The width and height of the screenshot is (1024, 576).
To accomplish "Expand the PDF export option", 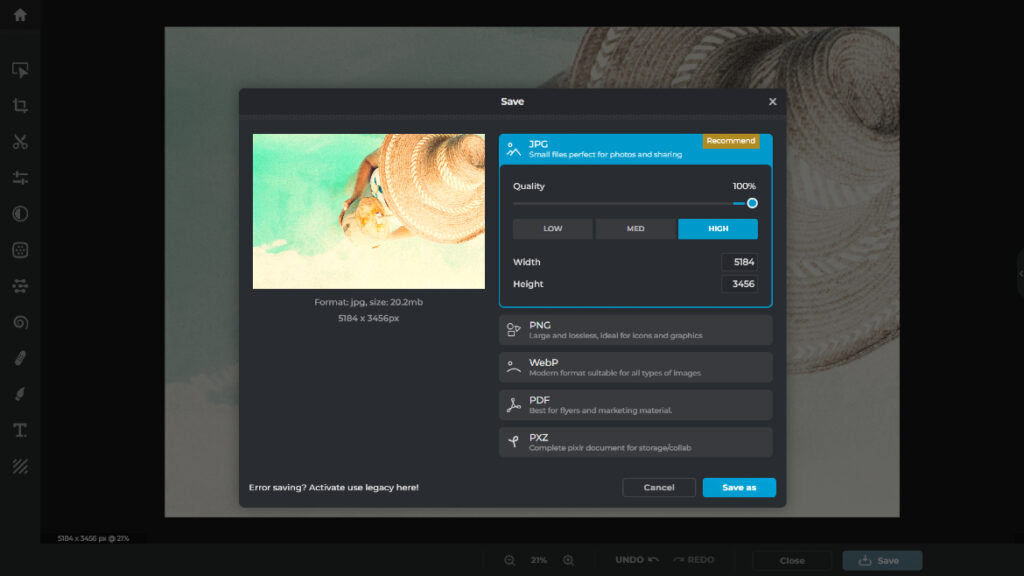I will (635, 404).
